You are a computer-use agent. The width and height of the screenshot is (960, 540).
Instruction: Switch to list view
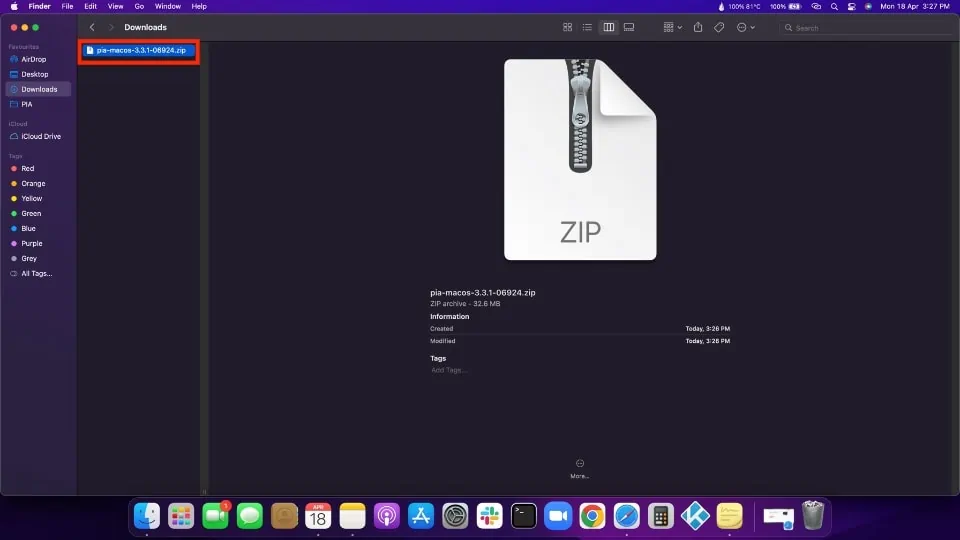click(587, 28)
